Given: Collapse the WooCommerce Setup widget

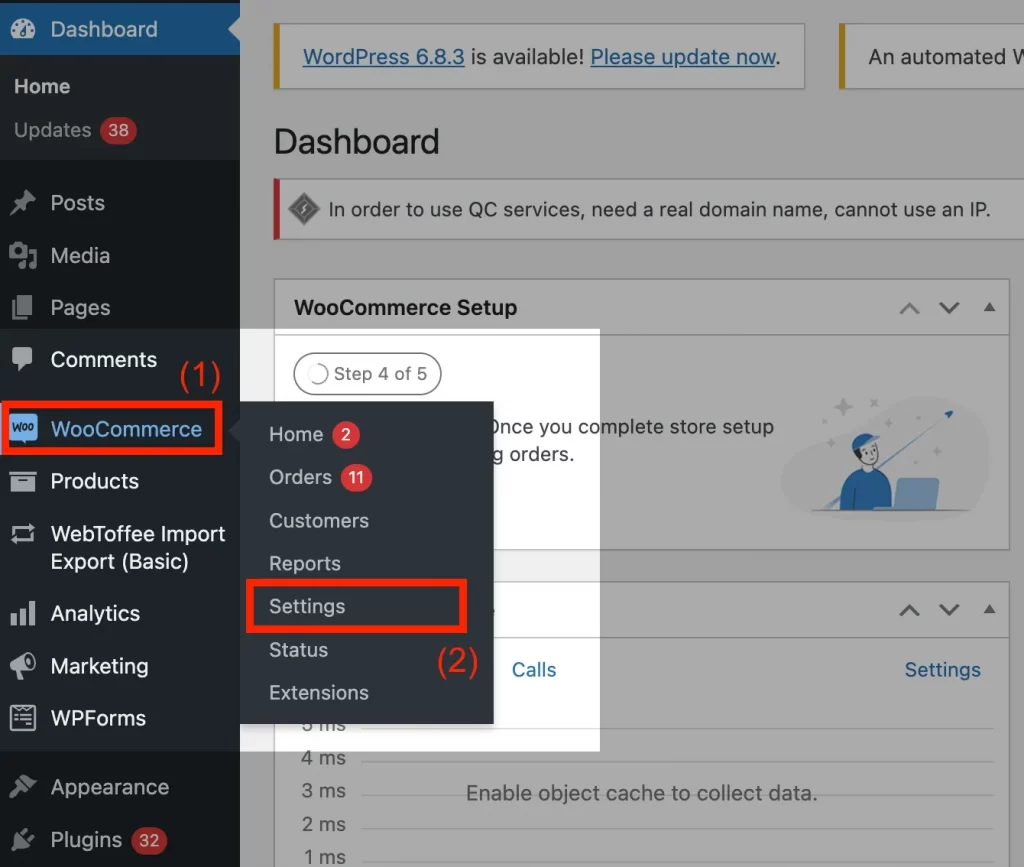Looking at the screenshot, I should pos(988,307).
